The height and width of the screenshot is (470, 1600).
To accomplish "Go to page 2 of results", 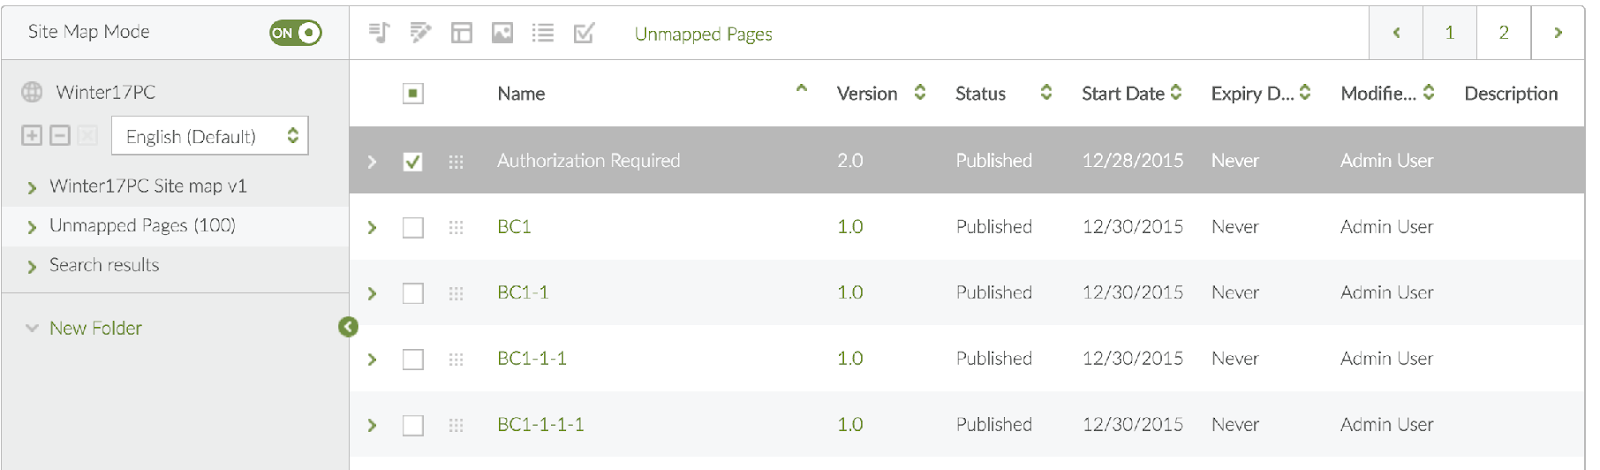I will [x=1503, y=33].
